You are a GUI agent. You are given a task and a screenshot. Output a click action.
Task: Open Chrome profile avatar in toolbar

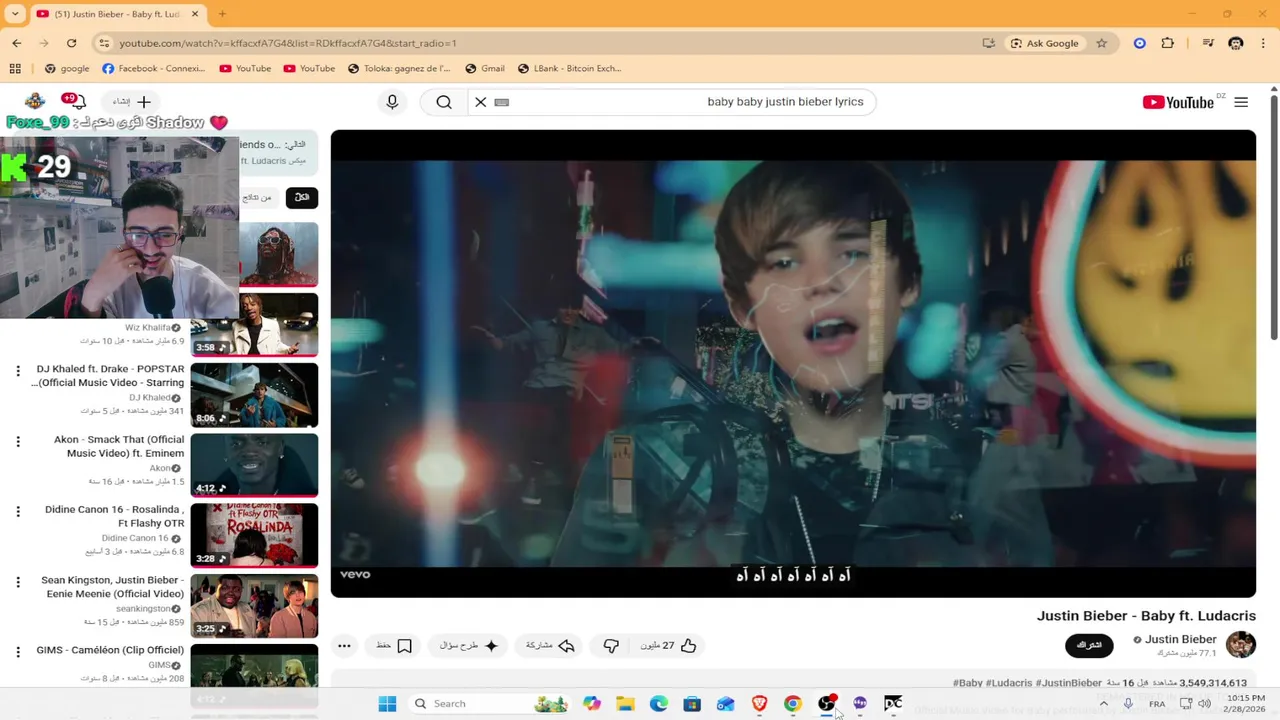1236,43
